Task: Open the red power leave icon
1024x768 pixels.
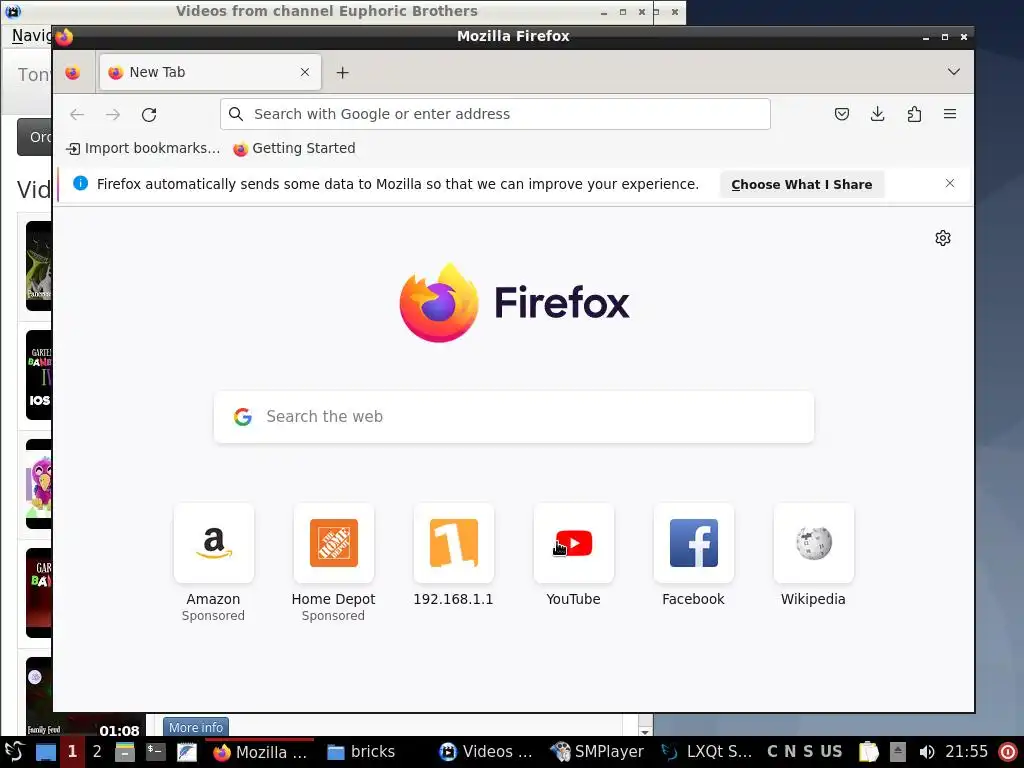Action: click(1008, 752)
